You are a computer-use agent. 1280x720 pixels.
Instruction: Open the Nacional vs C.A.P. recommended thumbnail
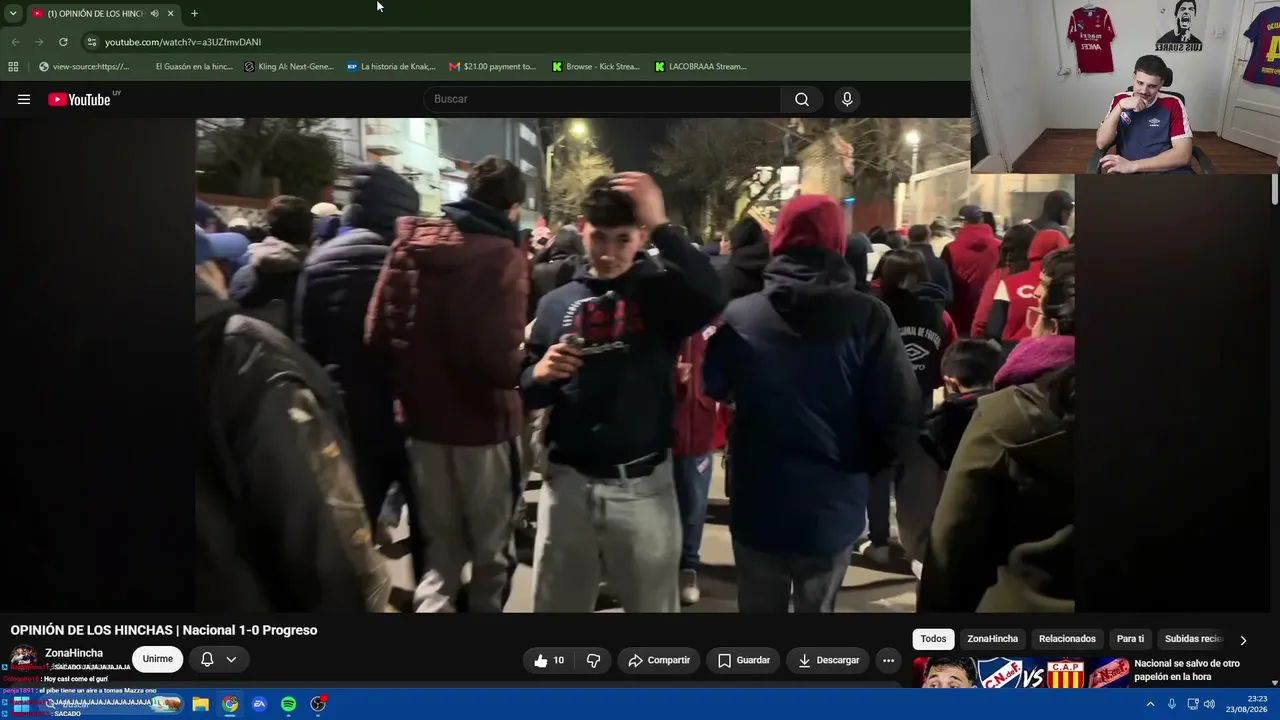point(1020,673)
